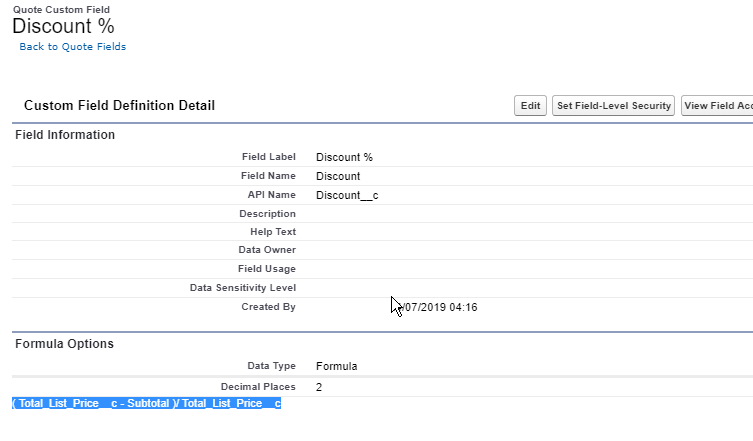Click the API Name value Discount__c
753x441 pixels.
click(347, 195)
